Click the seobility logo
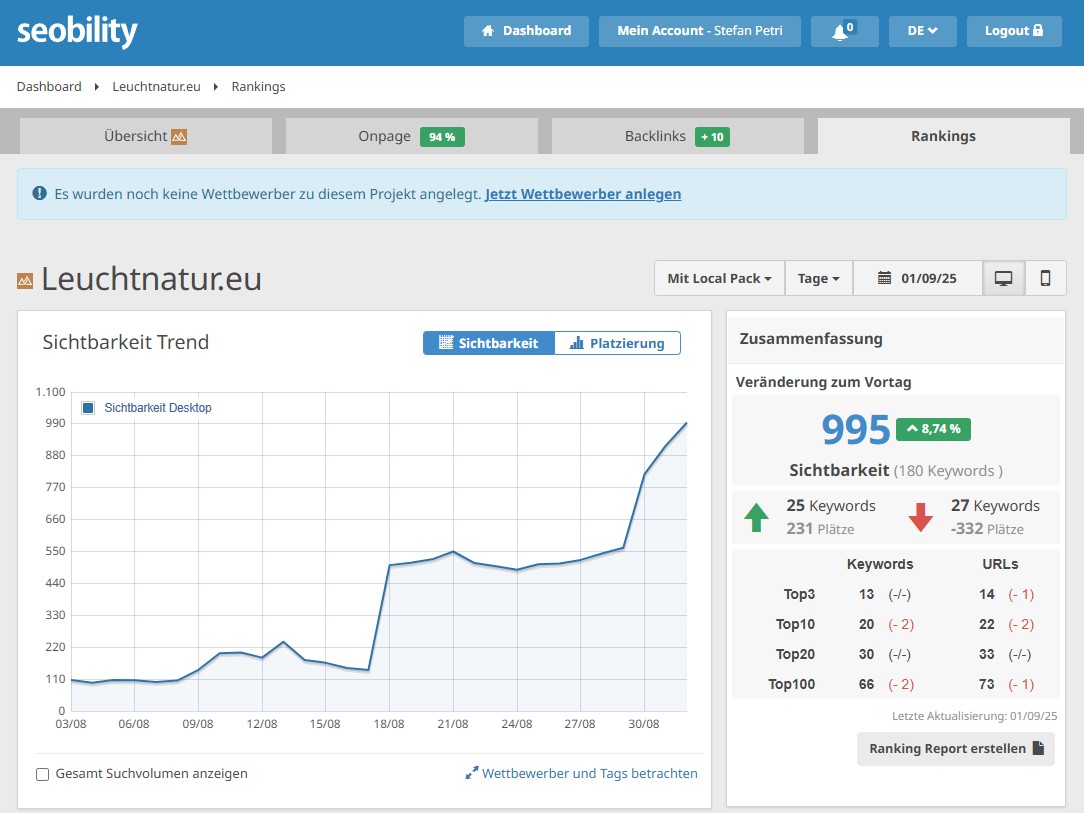1084x813 pixels. click(x=77, y=31)
